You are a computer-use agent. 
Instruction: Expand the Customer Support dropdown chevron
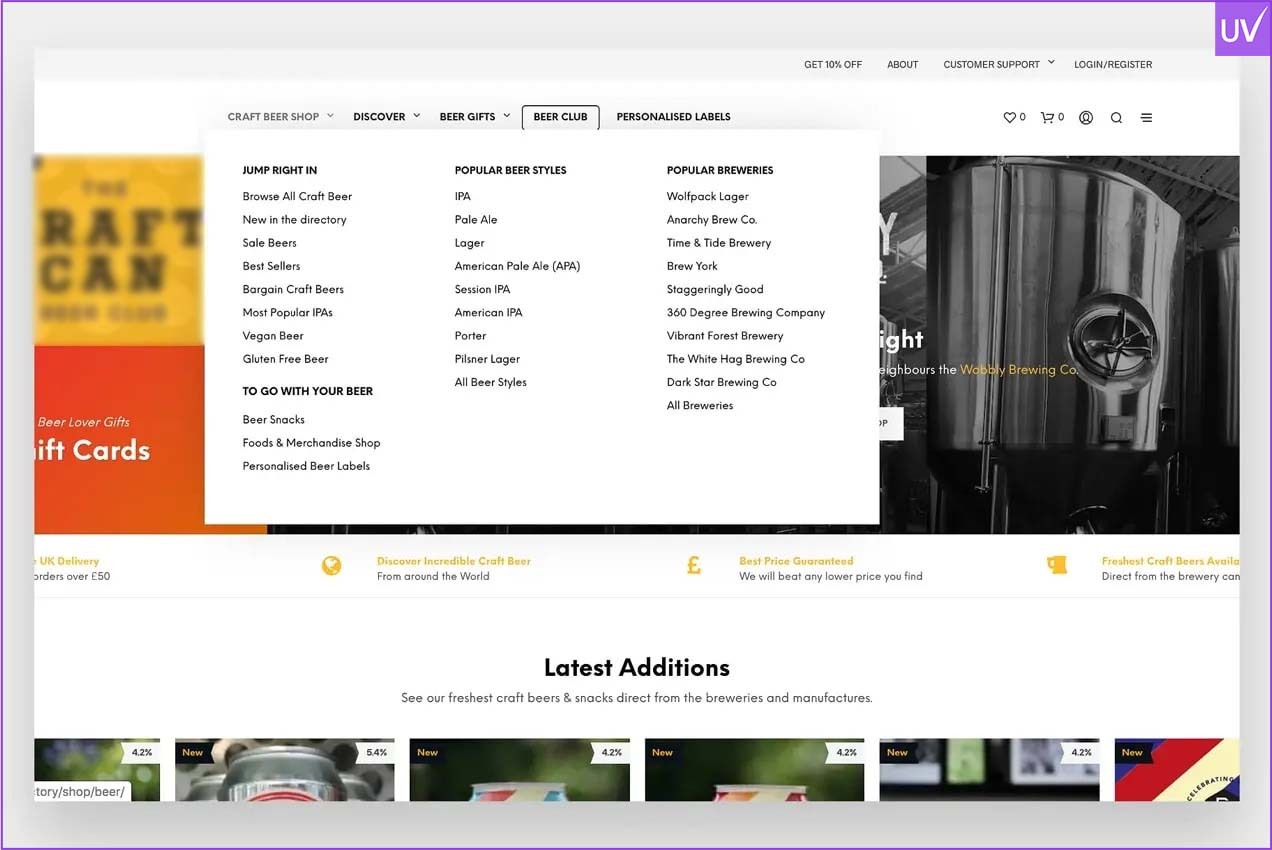pos(1051,63)
